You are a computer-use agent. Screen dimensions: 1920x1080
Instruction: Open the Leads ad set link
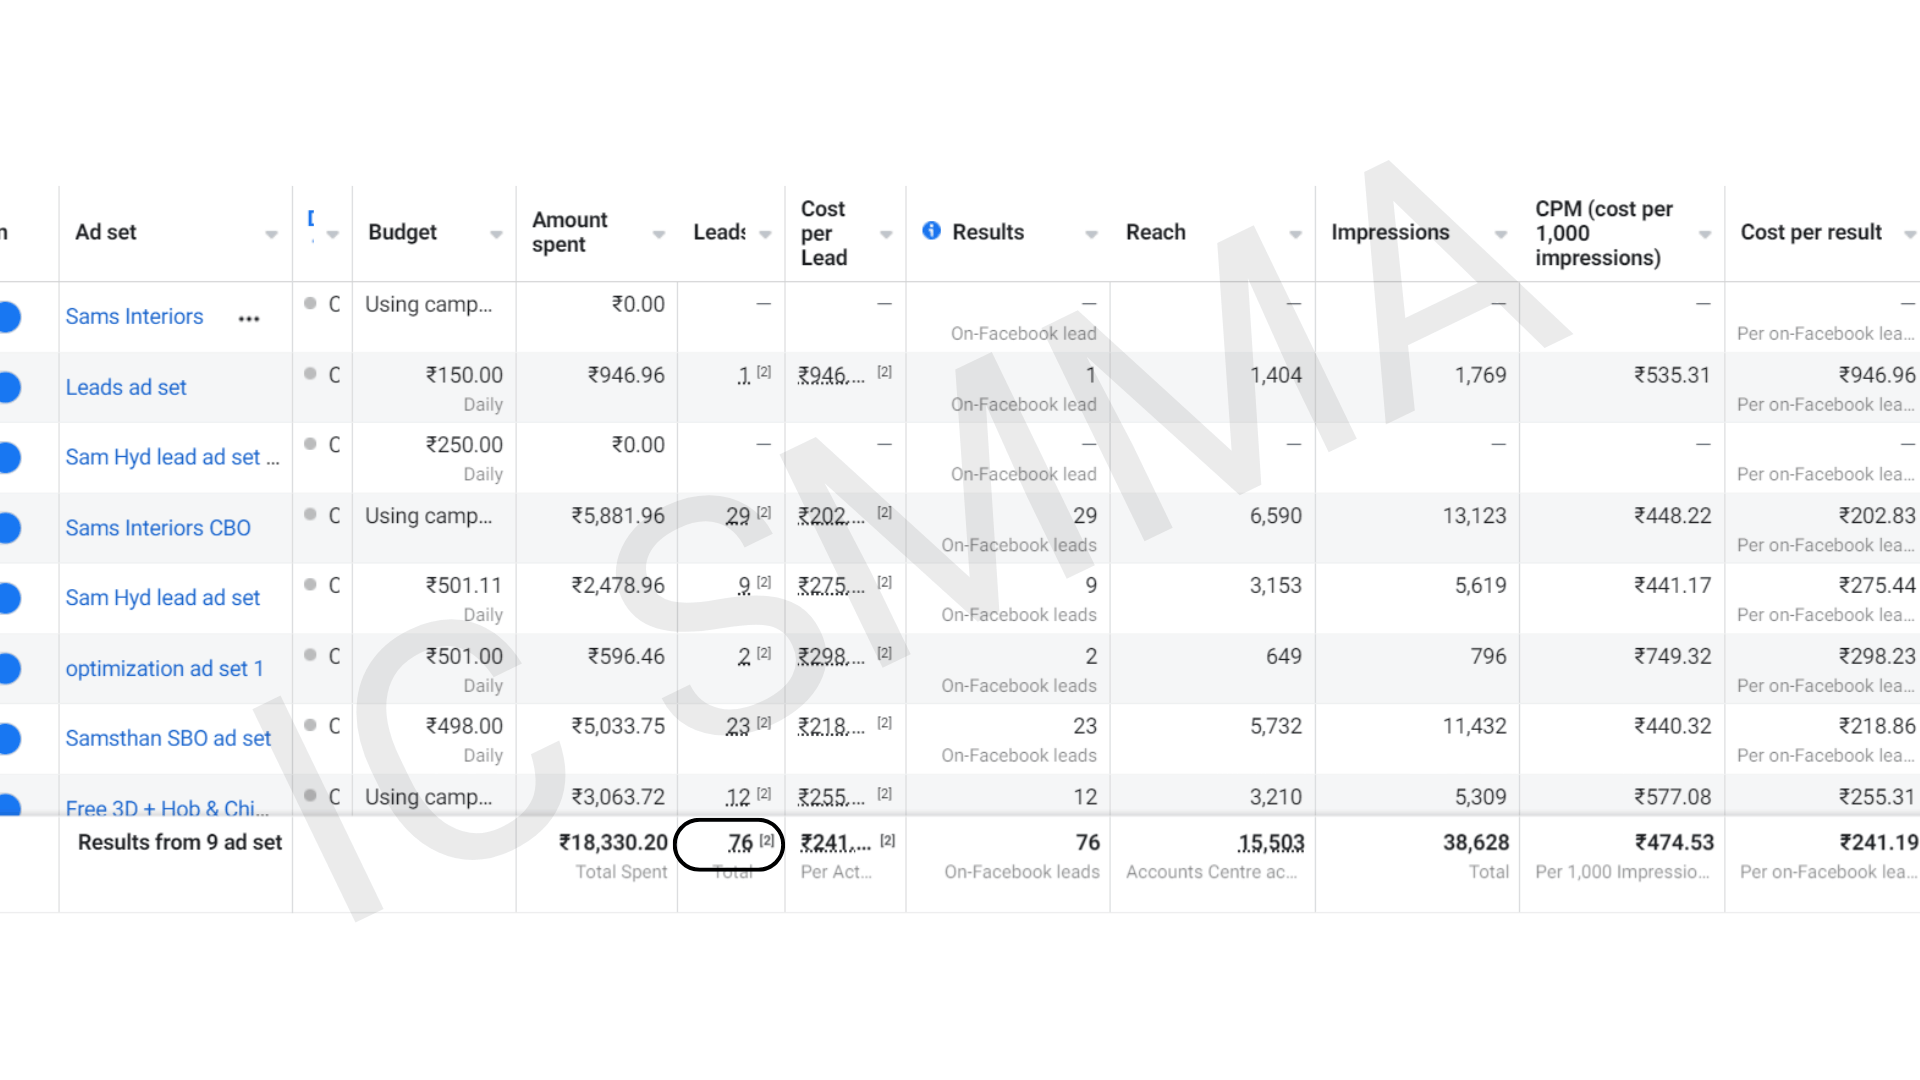click(x=126, y=388)
